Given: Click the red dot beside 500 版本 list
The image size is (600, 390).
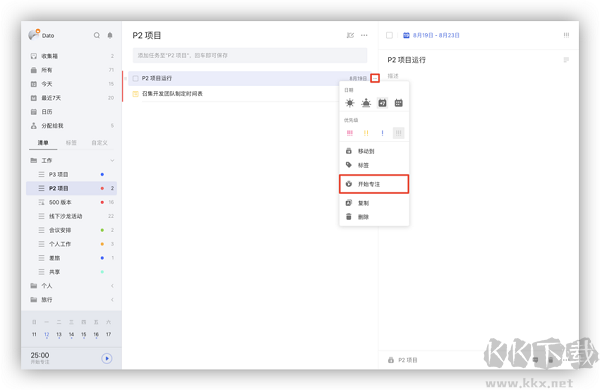Looking at the screenshot, I should (102, 202).
